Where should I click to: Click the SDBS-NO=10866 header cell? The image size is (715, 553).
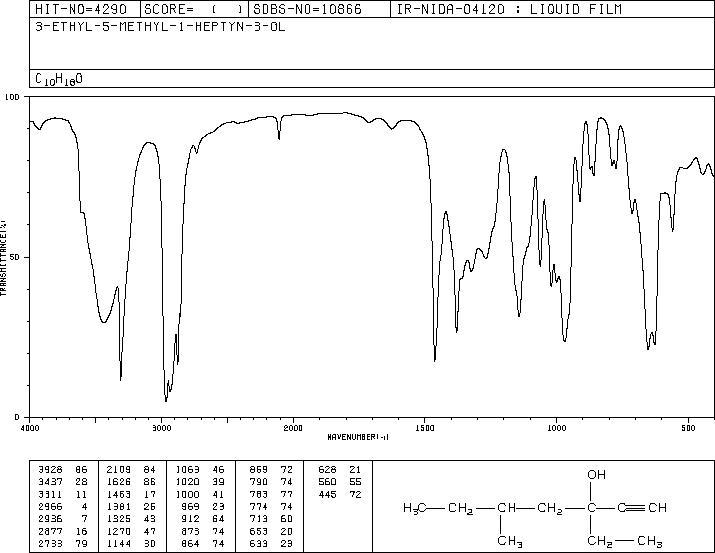[x=319, y=9]
